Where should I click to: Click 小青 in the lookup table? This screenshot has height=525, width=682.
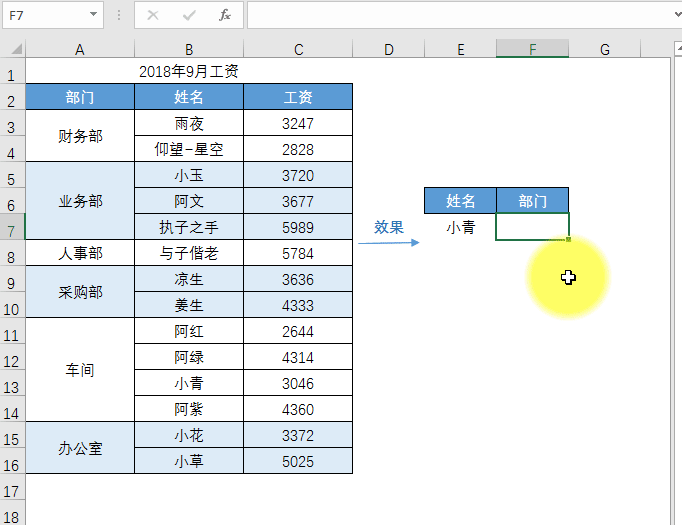pyautogui.click(x=461, y=227)
